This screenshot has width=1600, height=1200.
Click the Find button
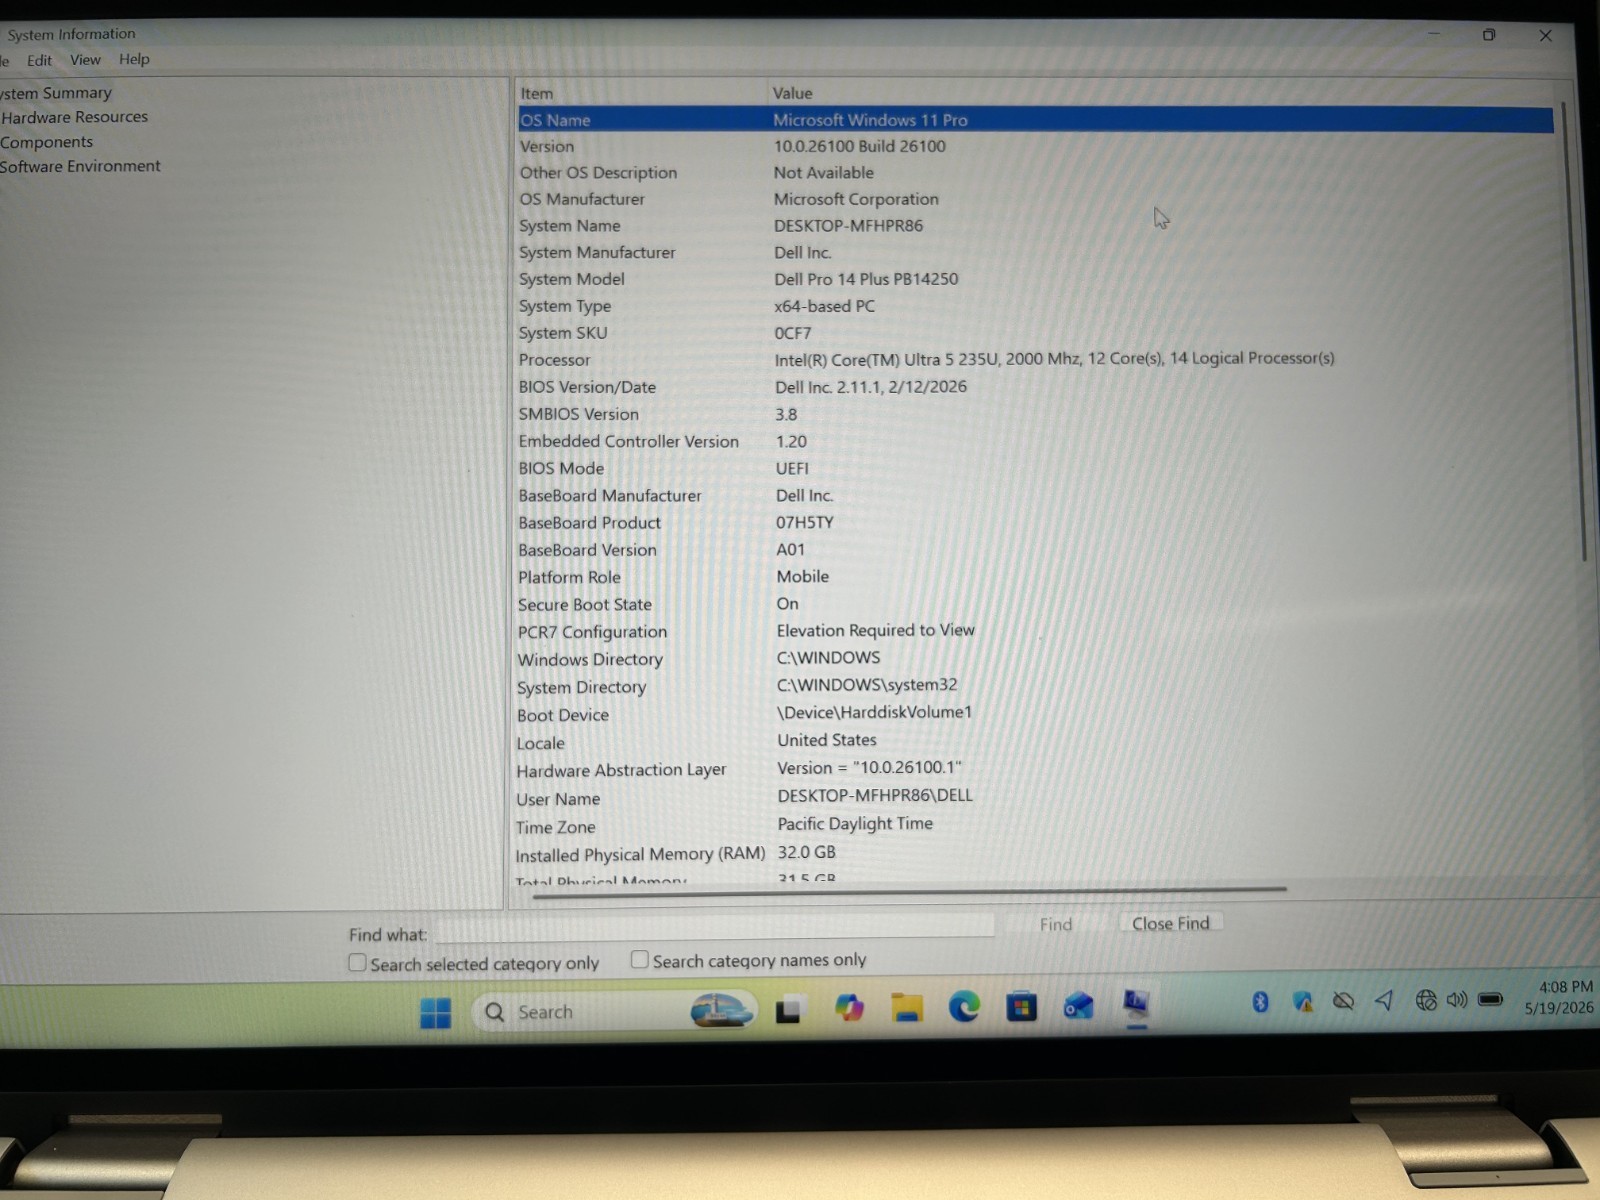(x=1056, y=924)
